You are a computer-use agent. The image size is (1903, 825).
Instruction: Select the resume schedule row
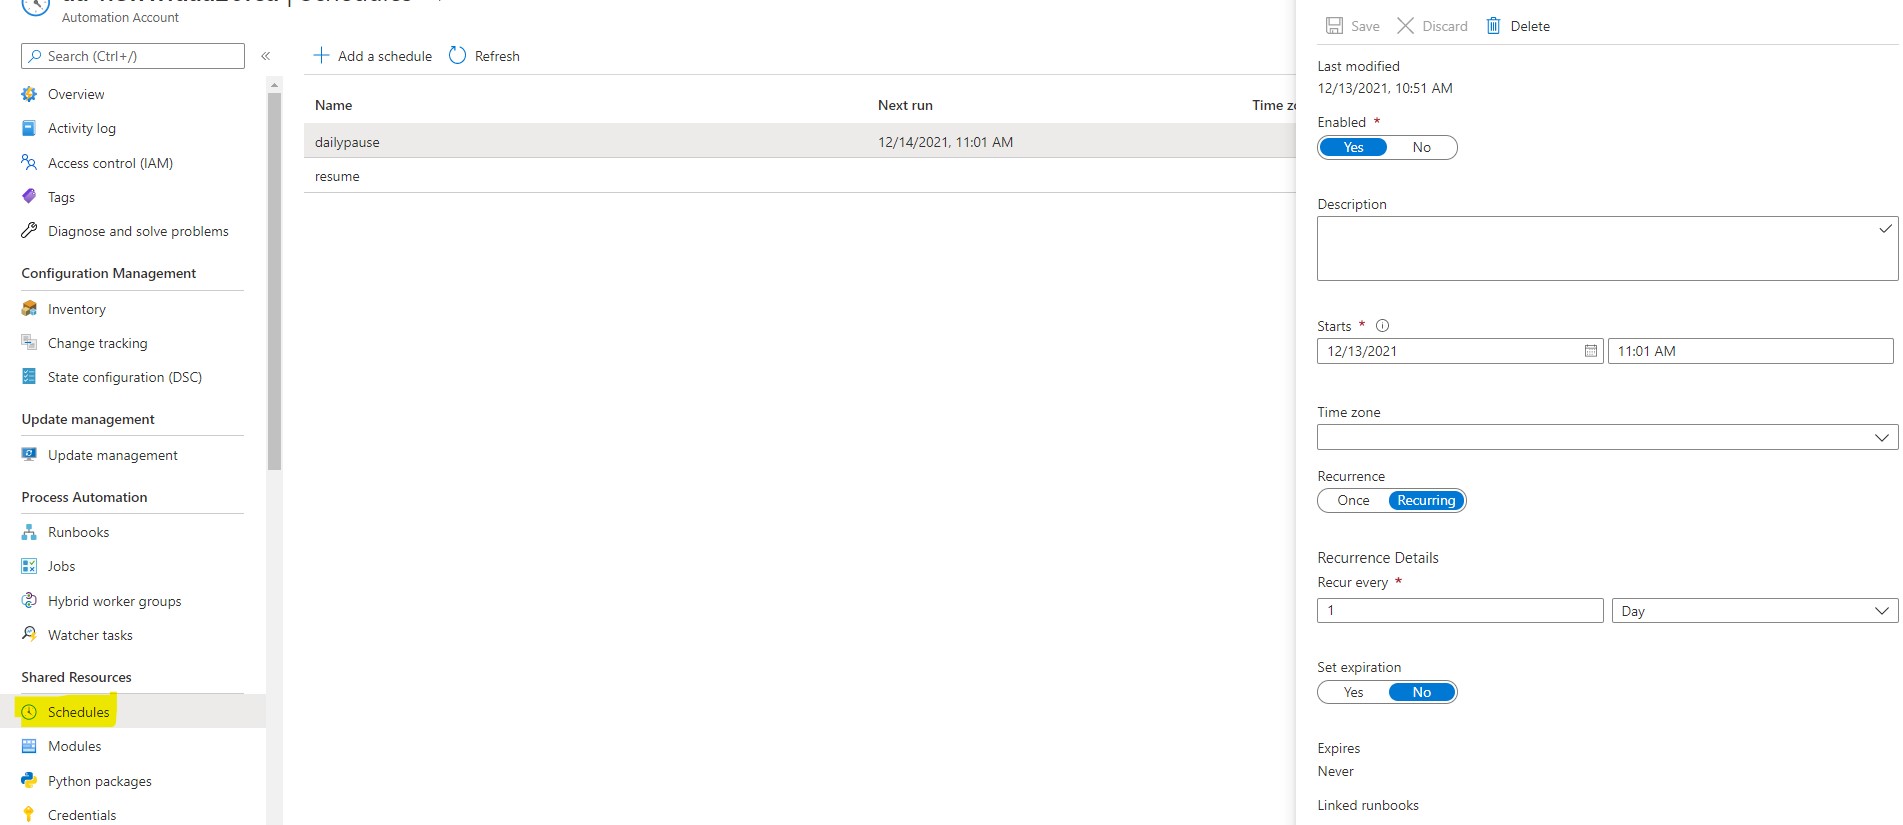coord(800,176)
